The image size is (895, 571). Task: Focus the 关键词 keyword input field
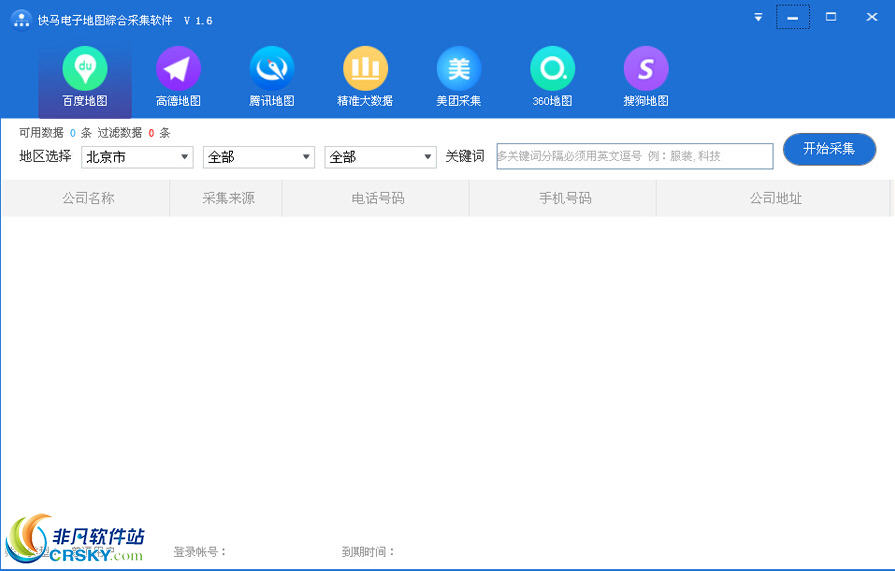coord(635,156)
